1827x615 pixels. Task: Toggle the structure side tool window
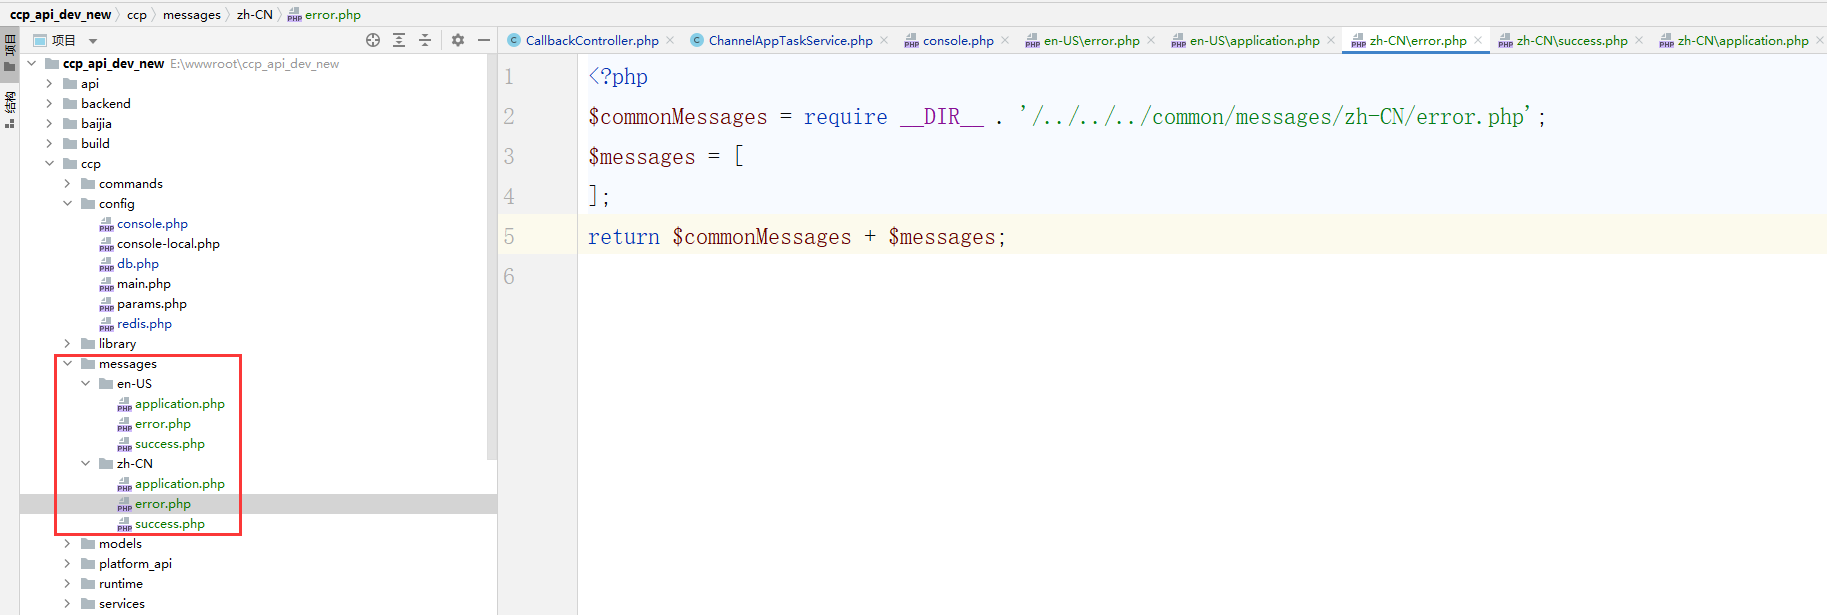point(10,108)
